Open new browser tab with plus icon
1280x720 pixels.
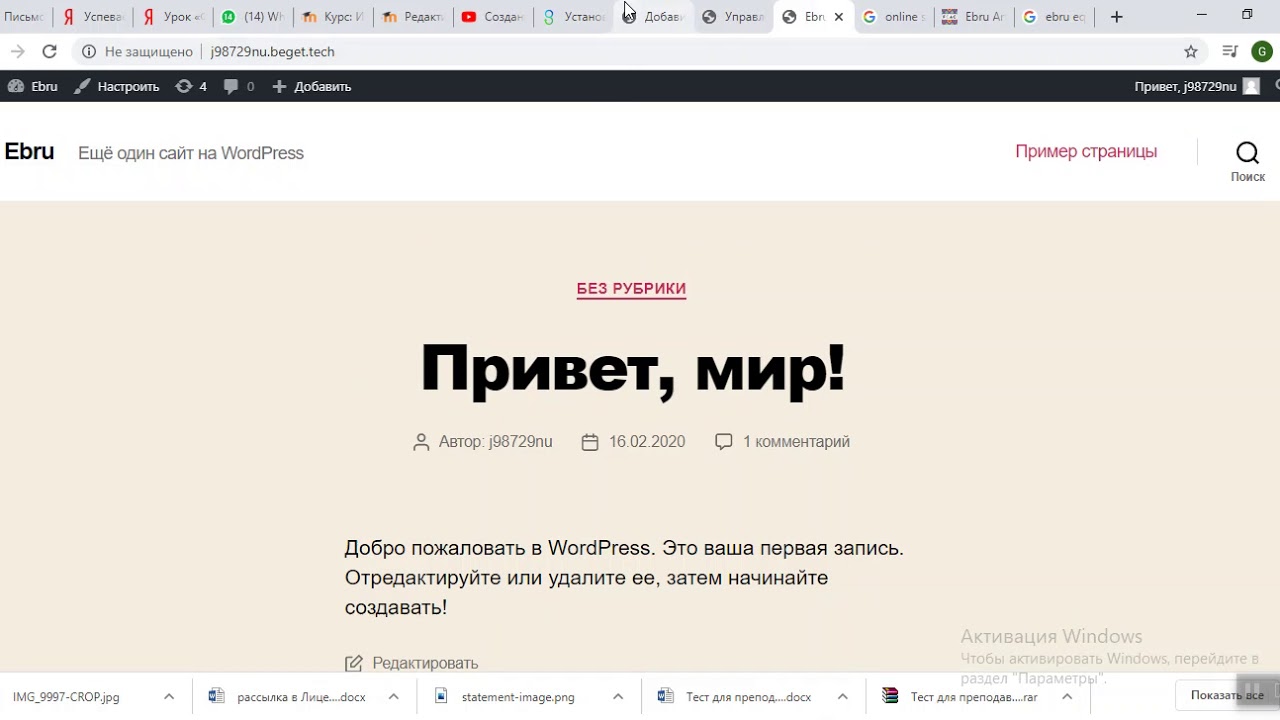pyautogui.click(x=1117, y=16)
